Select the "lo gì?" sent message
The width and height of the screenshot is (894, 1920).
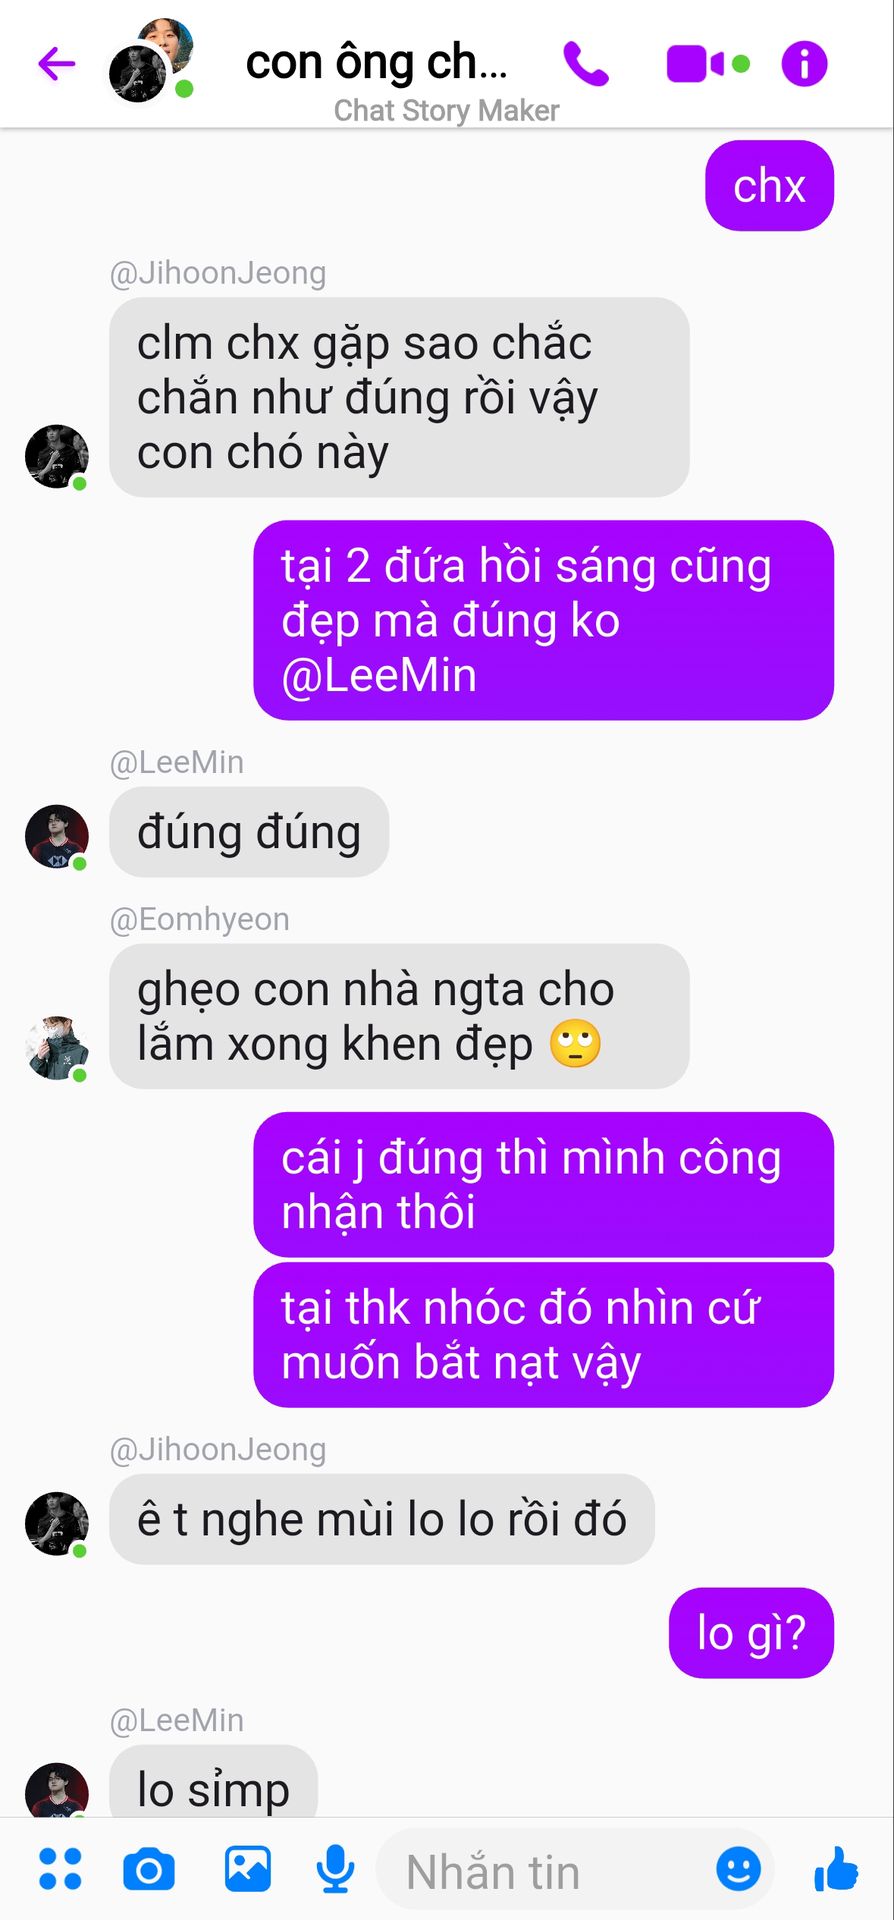(x=751, y=1633)
